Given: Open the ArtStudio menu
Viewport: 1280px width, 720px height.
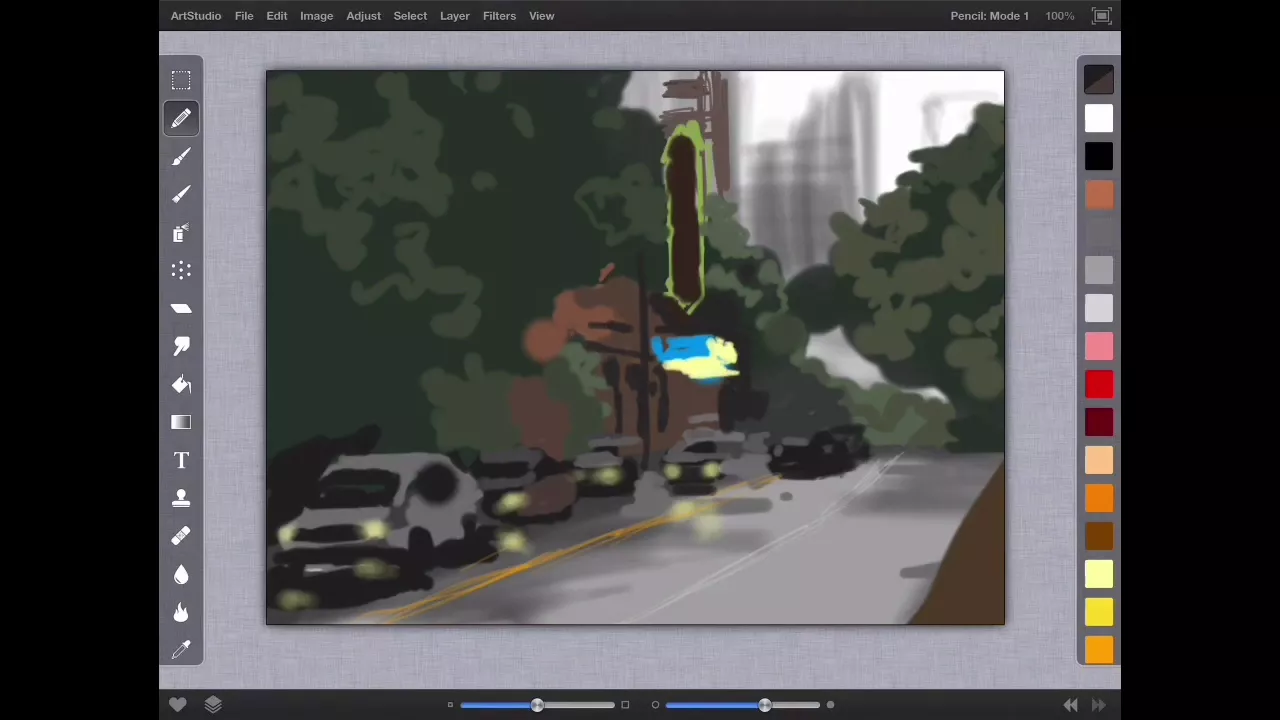Looking at the screenshot, I should pos(196,16).
